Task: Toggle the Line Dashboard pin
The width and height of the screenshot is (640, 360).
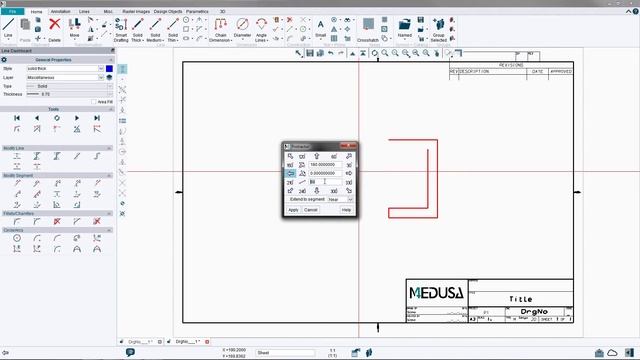Action: [x=113, y=51]
